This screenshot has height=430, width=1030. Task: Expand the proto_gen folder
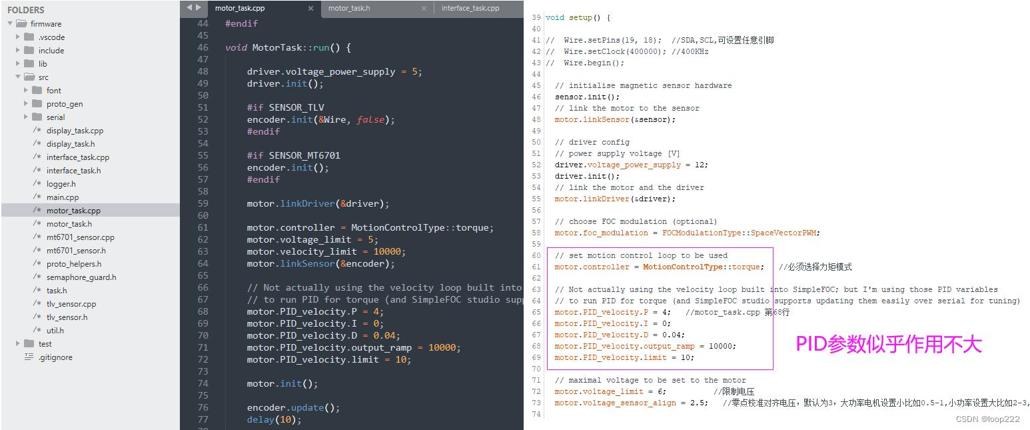click(x=26, y=104)
